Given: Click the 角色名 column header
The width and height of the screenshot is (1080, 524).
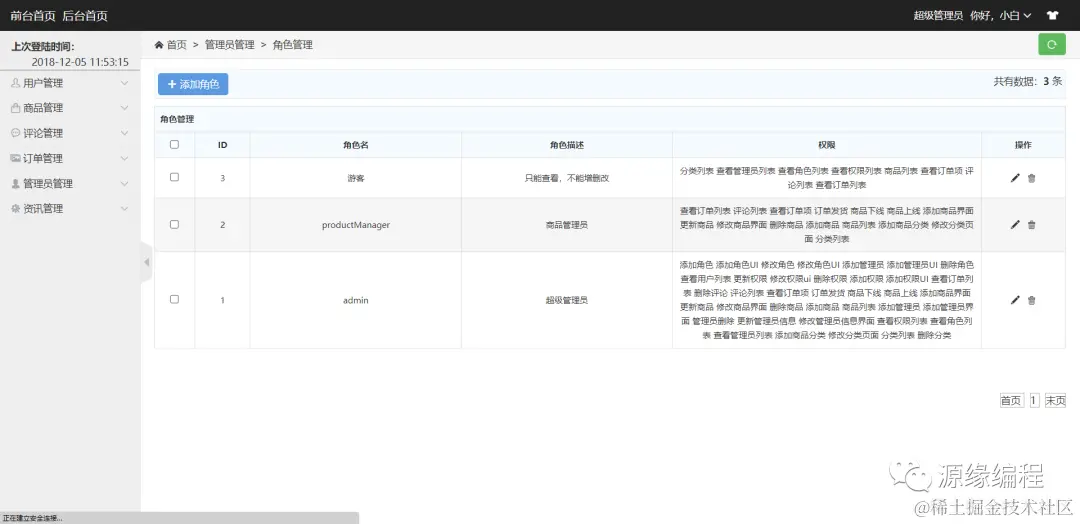Looking at the screenshot, I should pos(355,145).
